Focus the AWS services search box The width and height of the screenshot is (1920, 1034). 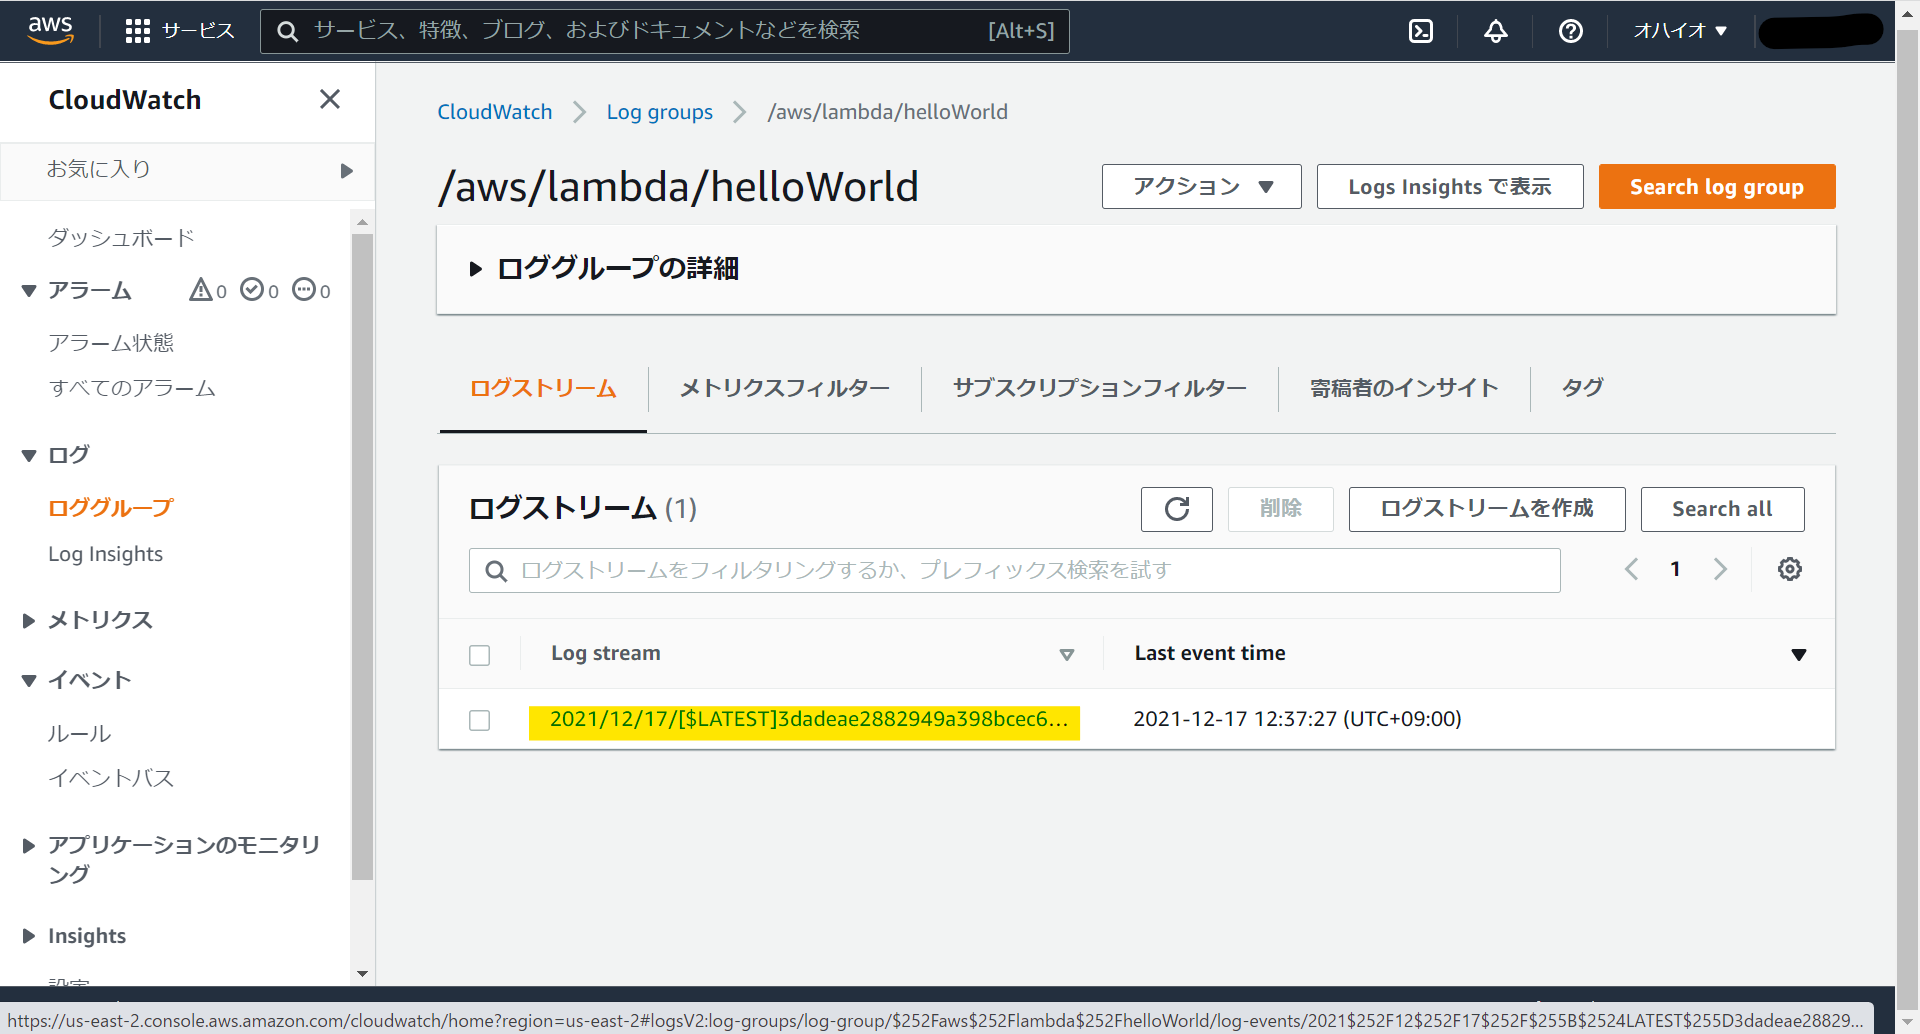click(665, 31)
